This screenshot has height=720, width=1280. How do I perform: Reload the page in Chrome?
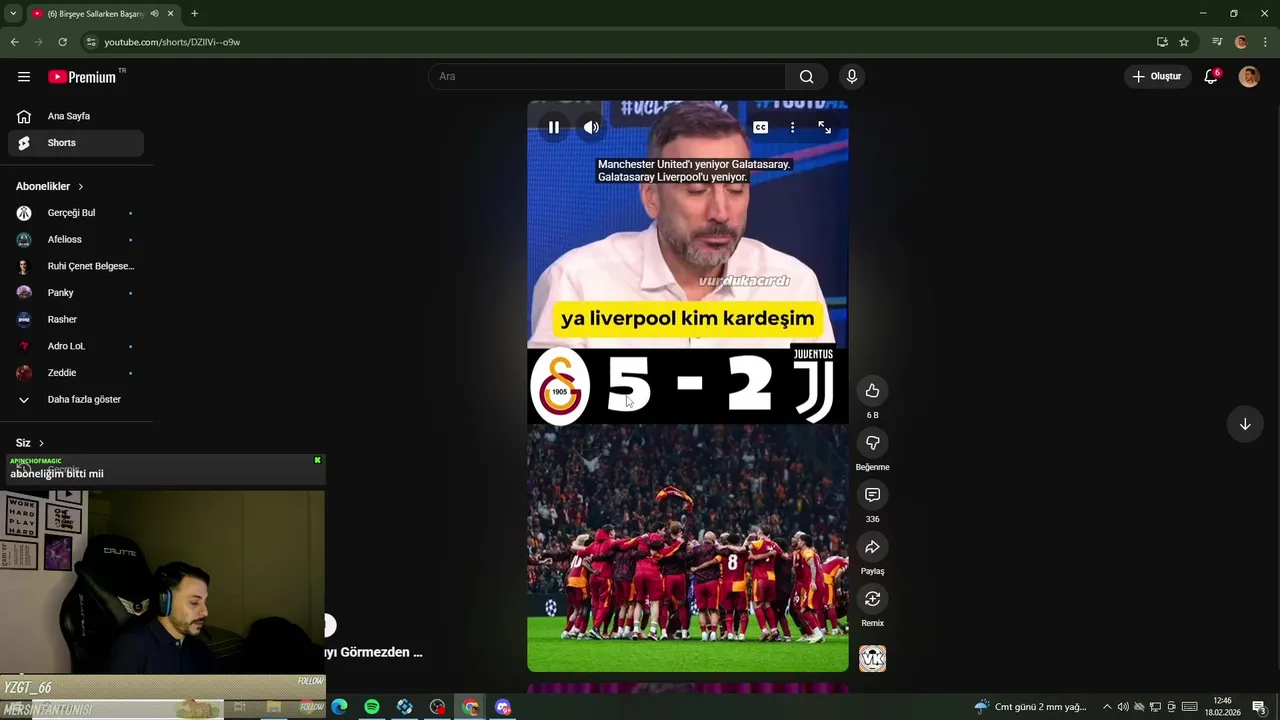point(62,42)
